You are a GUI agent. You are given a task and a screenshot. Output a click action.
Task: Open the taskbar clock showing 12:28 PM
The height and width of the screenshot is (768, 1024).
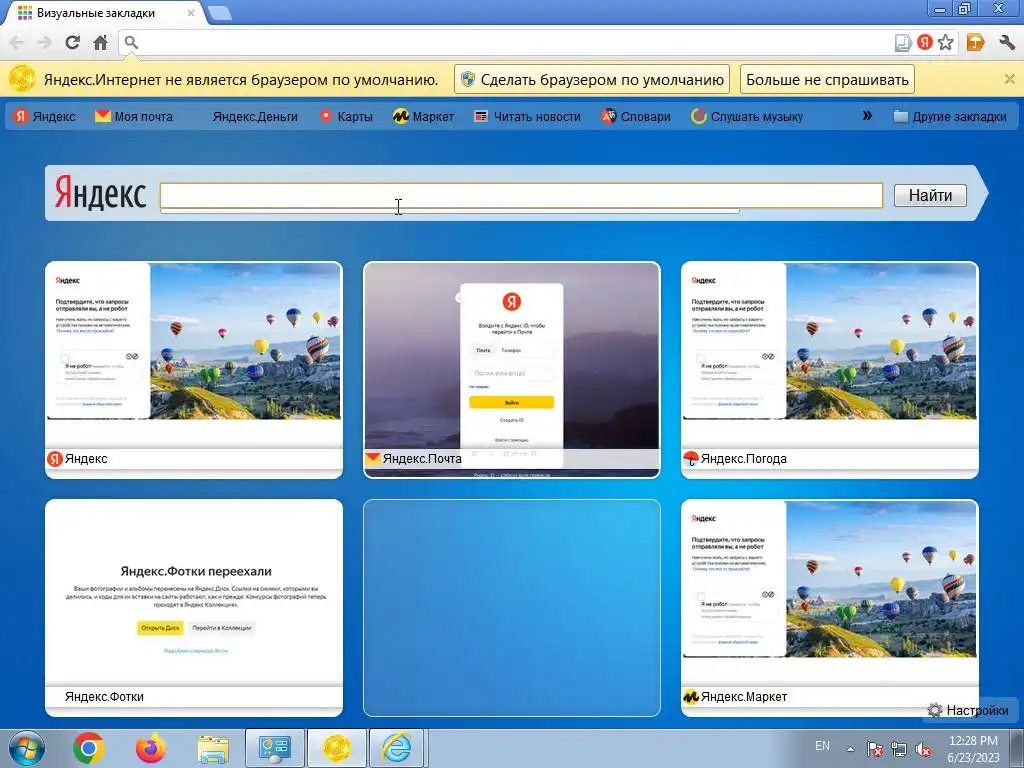pos(974,749)
